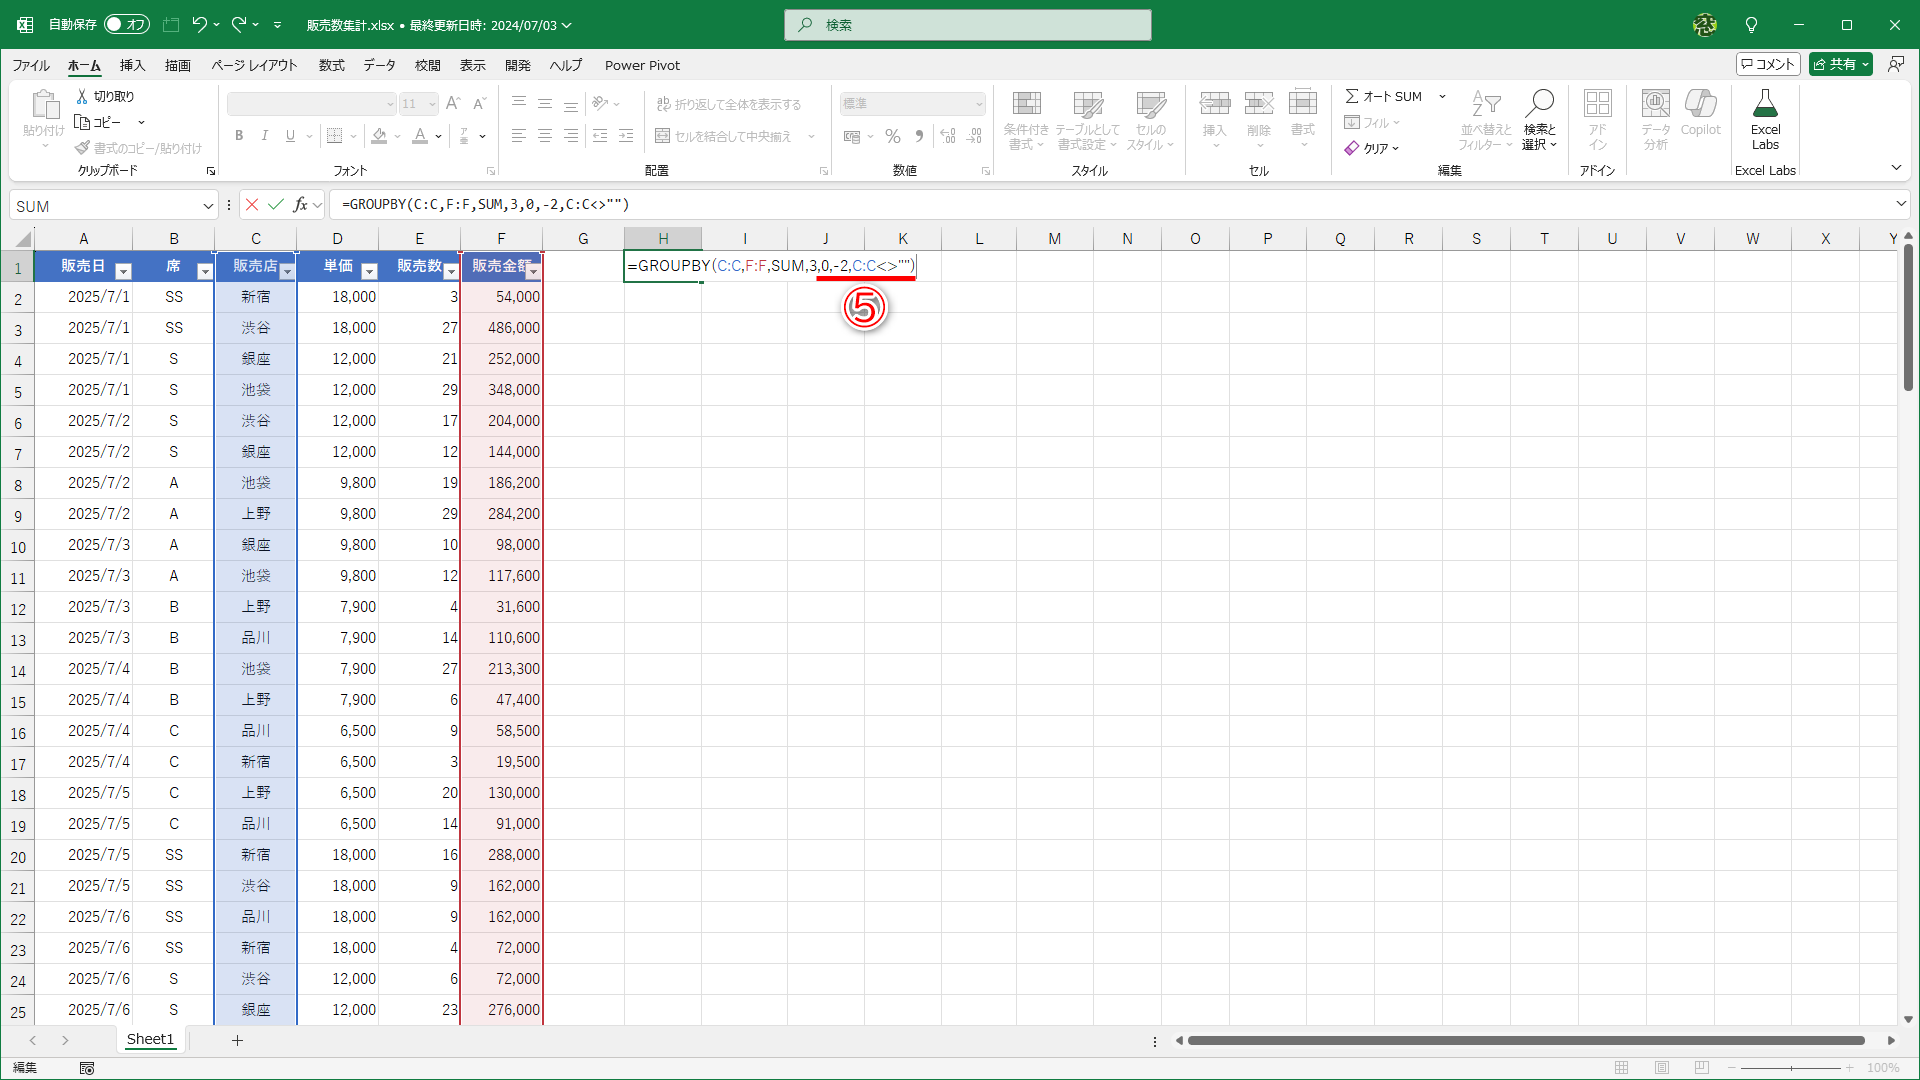
Task: Click the search box in title bar
Action: click(968, 25)
